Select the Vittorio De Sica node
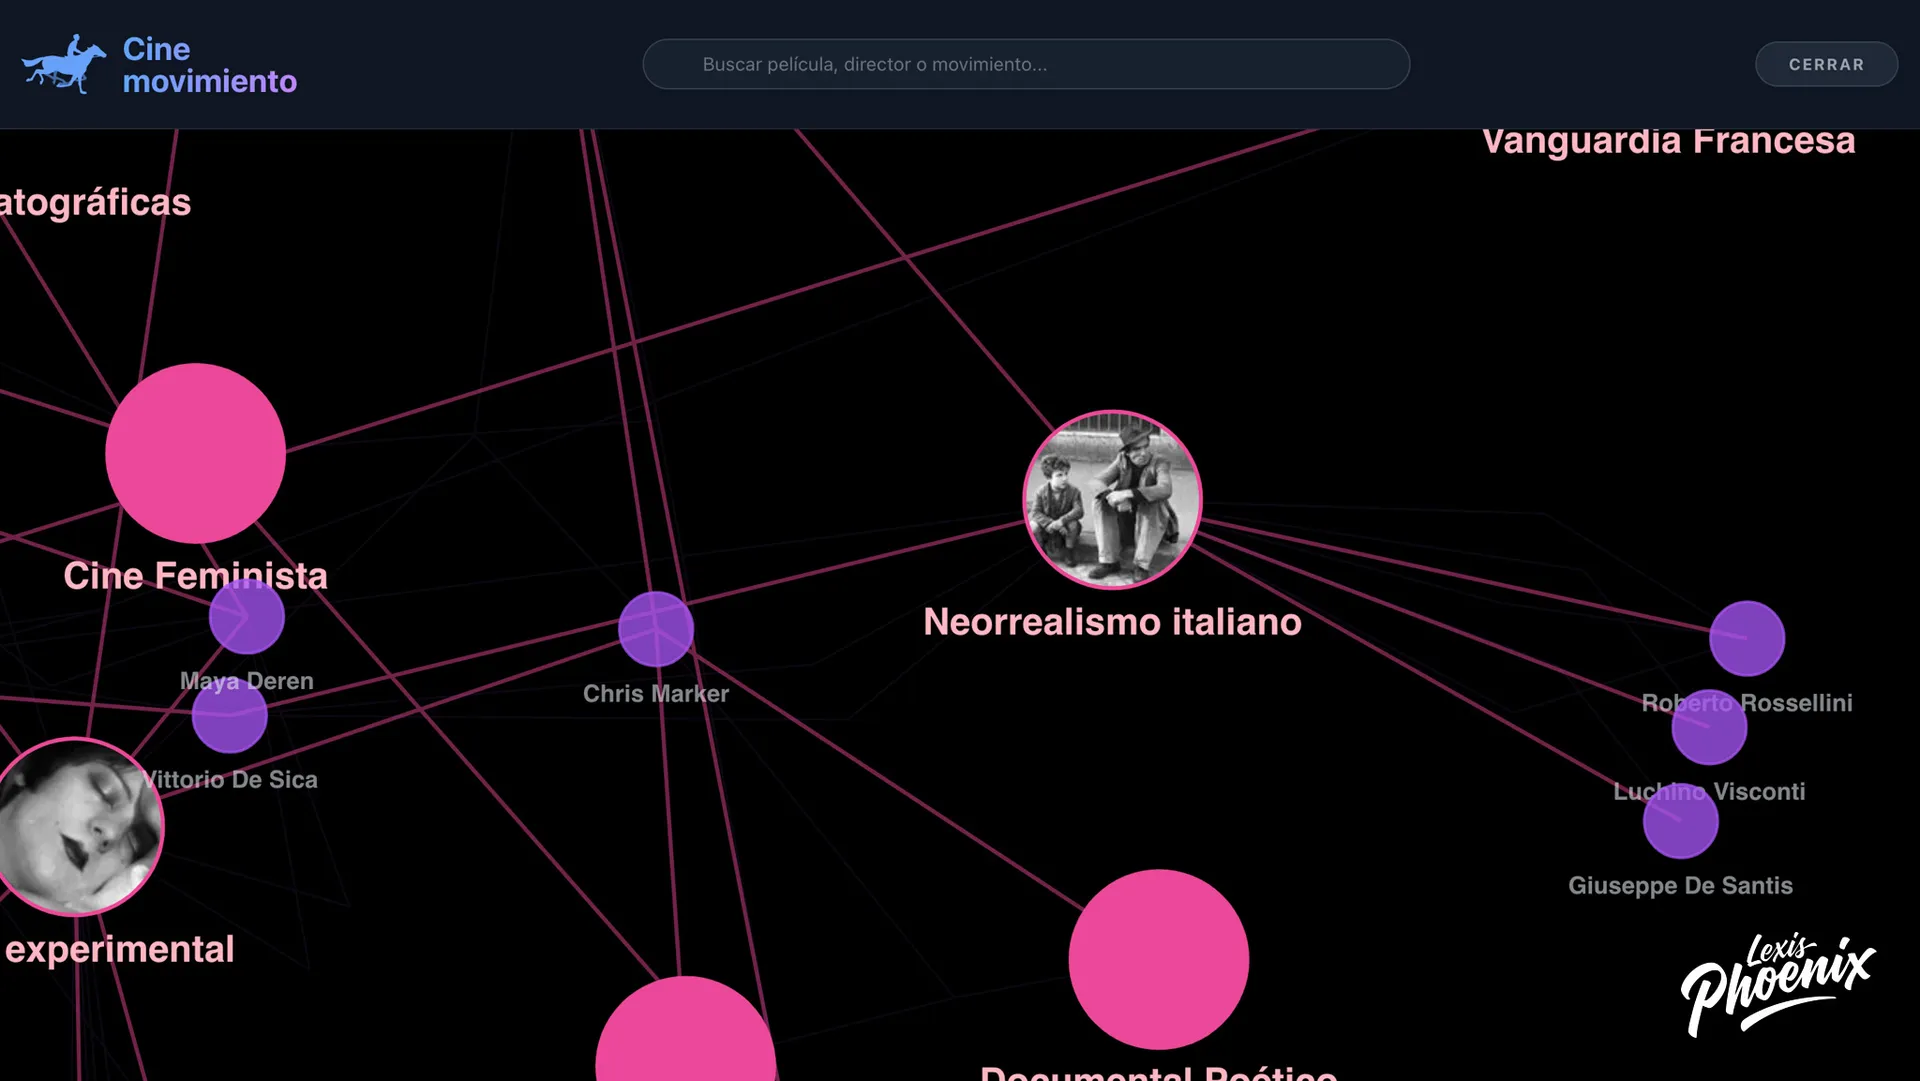This screenshot has height=1081, width=1920. pos(229,715)
